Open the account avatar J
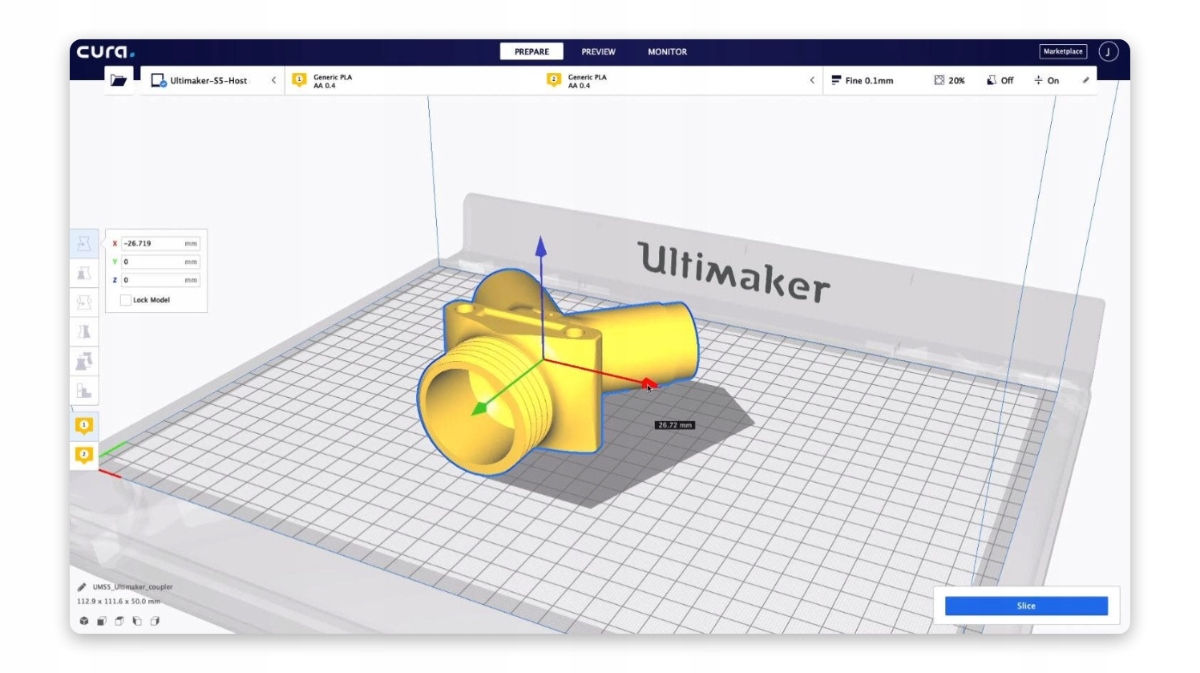 coord(1108,52)
